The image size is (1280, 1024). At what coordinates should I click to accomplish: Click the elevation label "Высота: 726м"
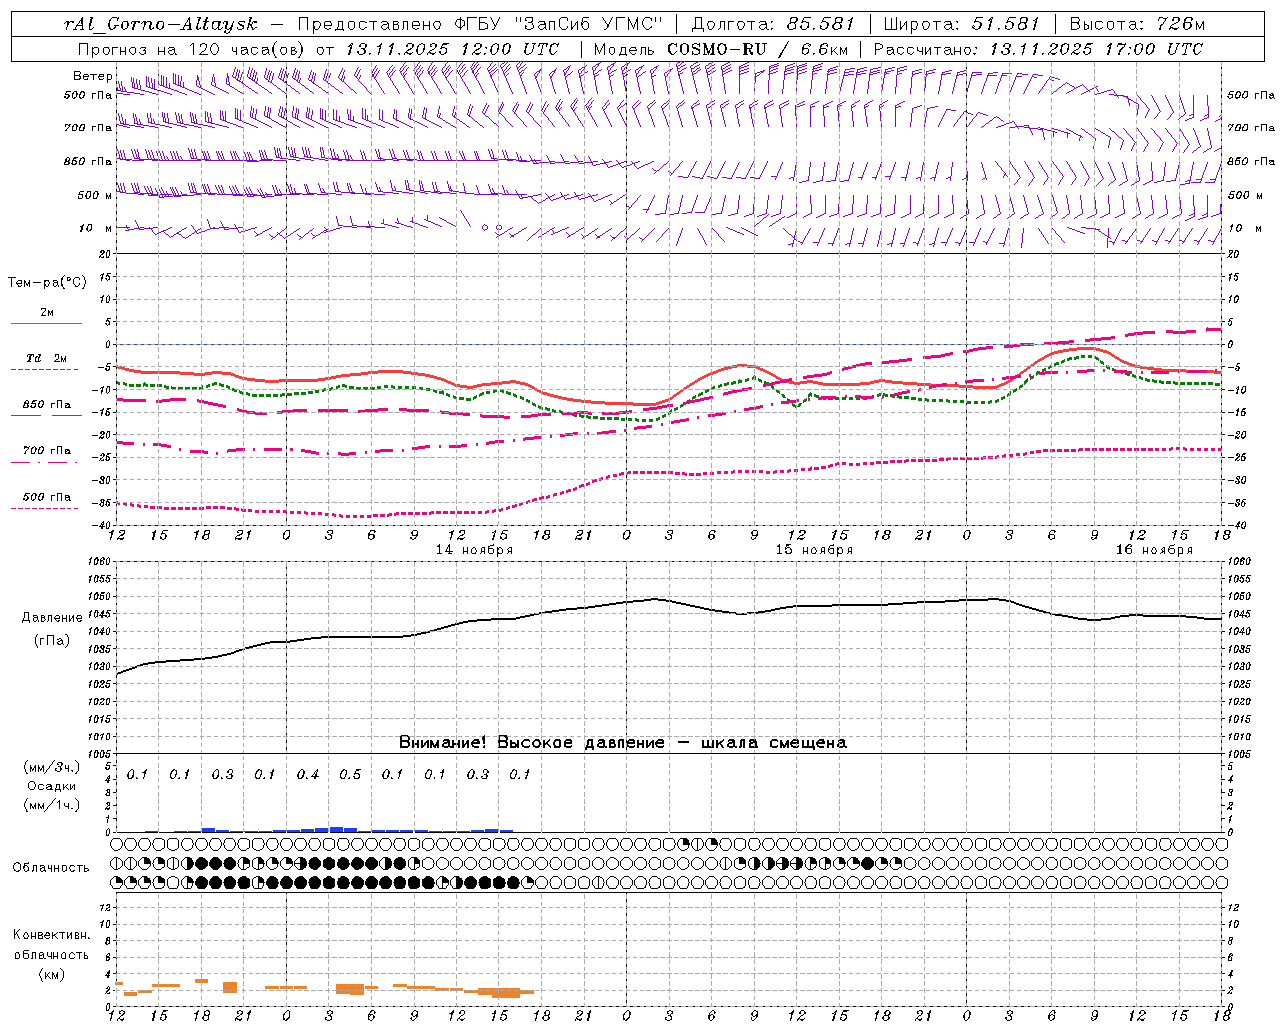1137,24
